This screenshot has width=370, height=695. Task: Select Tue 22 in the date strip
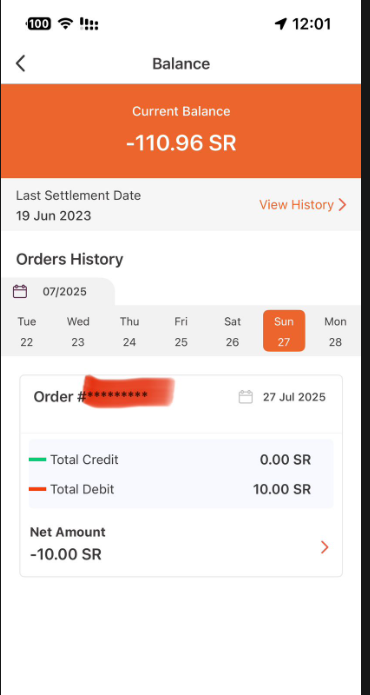coord(27,332)
